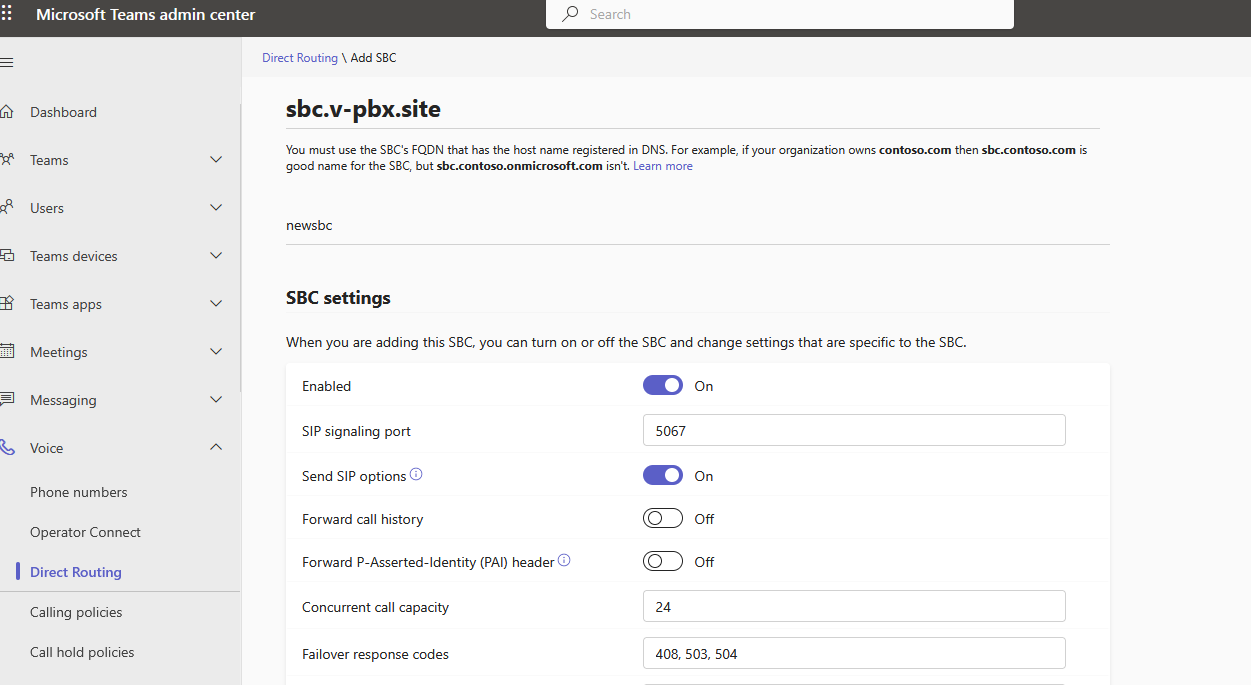Image resolution: width=1251 pixels, height=685 pixels.
Task: Click the sbc.v-pbx.site FQDN field
Action: tap(692, 109)
